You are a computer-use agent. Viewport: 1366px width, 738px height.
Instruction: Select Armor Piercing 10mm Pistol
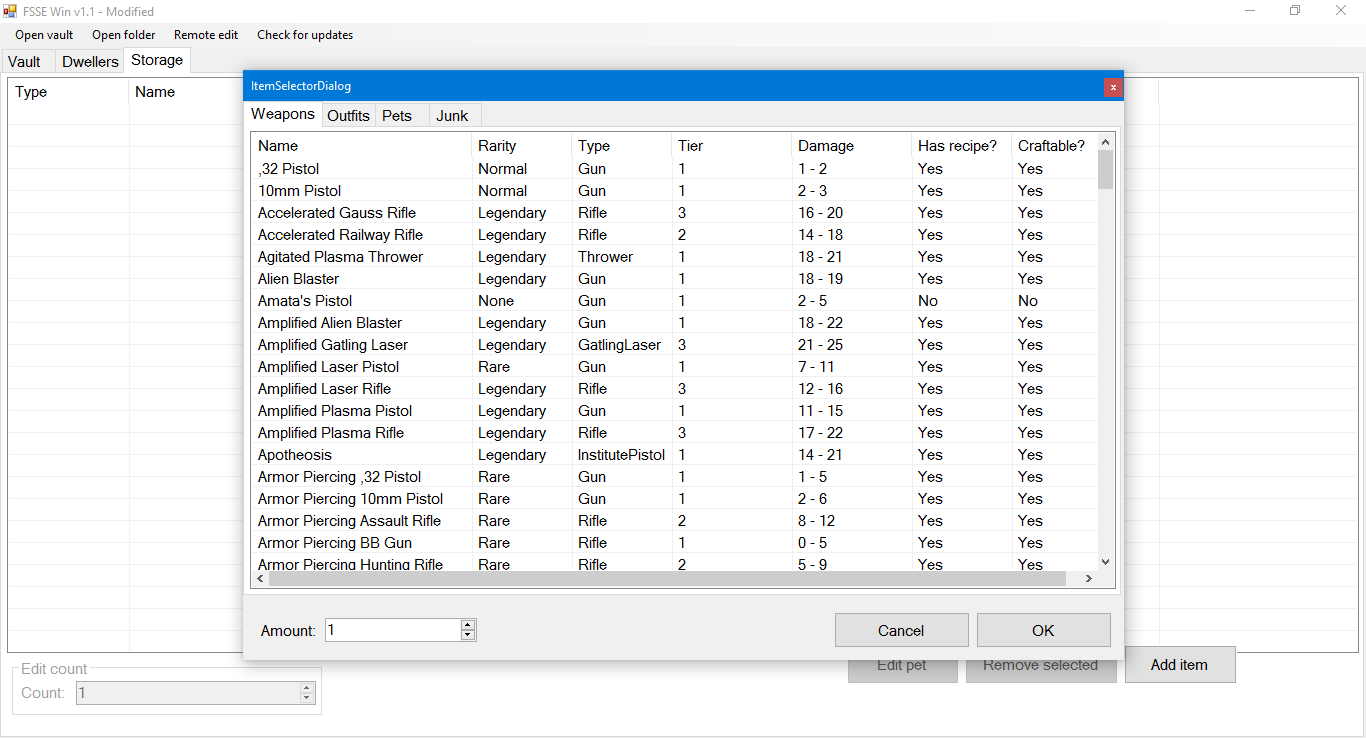[x=674, y=499]
